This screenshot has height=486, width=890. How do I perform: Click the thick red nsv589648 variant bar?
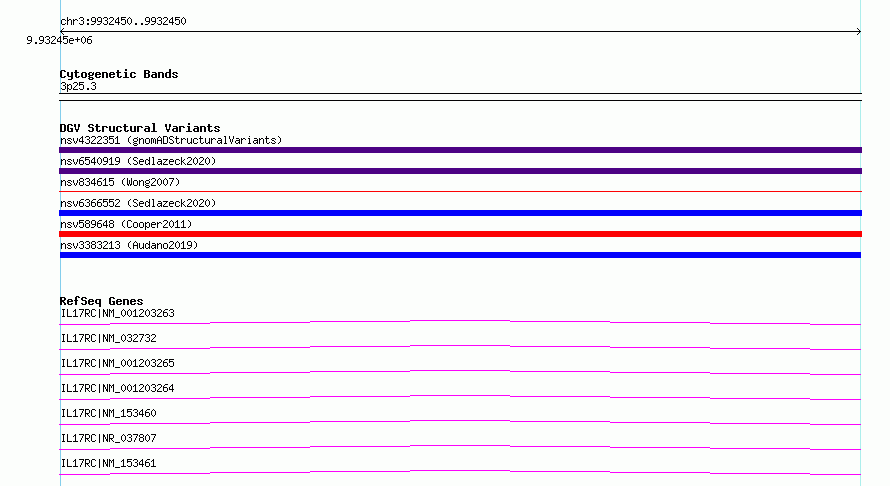click(460, 234)
